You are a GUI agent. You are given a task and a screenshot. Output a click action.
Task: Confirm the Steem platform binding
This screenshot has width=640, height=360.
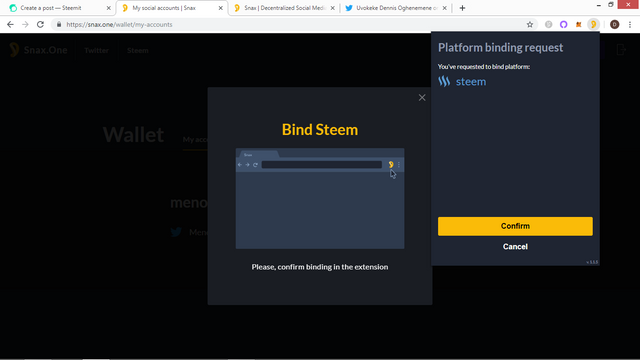pyautogui.click(x=515, y=226)
